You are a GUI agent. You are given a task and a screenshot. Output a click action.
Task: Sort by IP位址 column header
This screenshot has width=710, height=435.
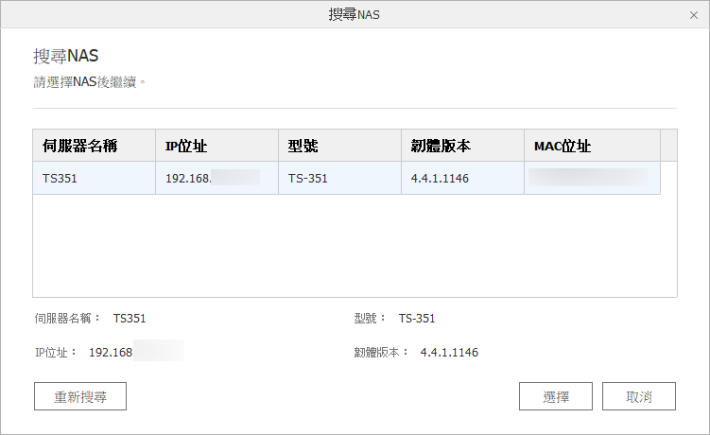(x=217, y=145)
